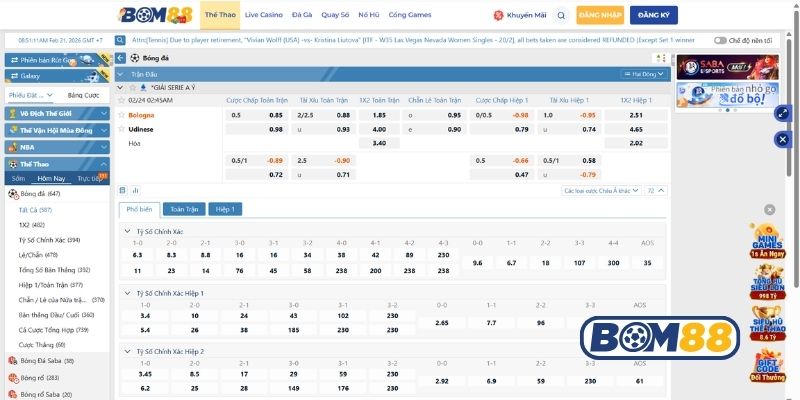Toggle Chế độ nền tối dark mode switch

tap(720, 40)
